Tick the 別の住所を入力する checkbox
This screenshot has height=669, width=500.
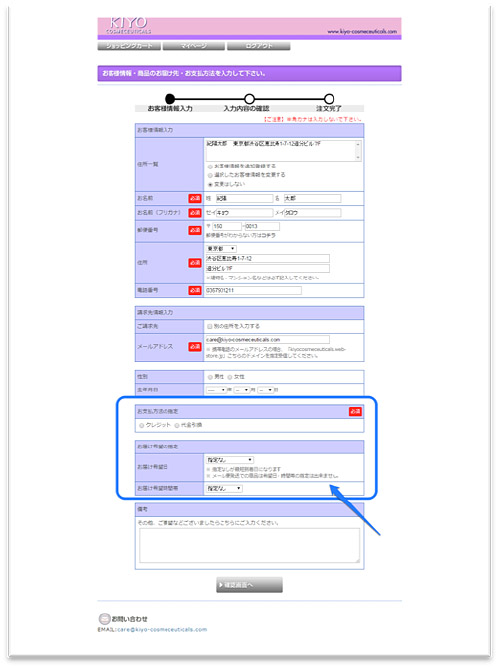(209, 326)
